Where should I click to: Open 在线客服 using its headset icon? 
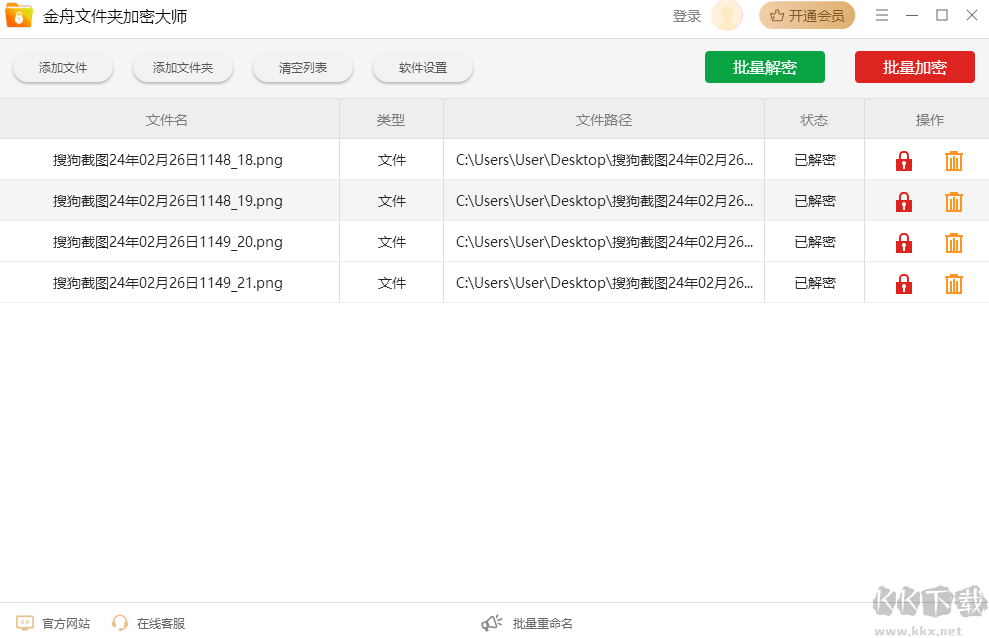tap(120, 622)
